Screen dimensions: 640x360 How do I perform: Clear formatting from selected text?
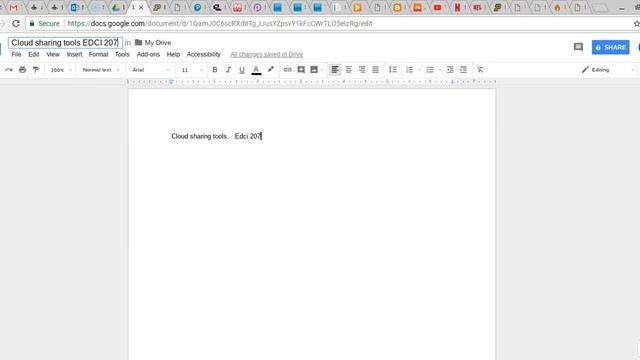click(480, 70)
